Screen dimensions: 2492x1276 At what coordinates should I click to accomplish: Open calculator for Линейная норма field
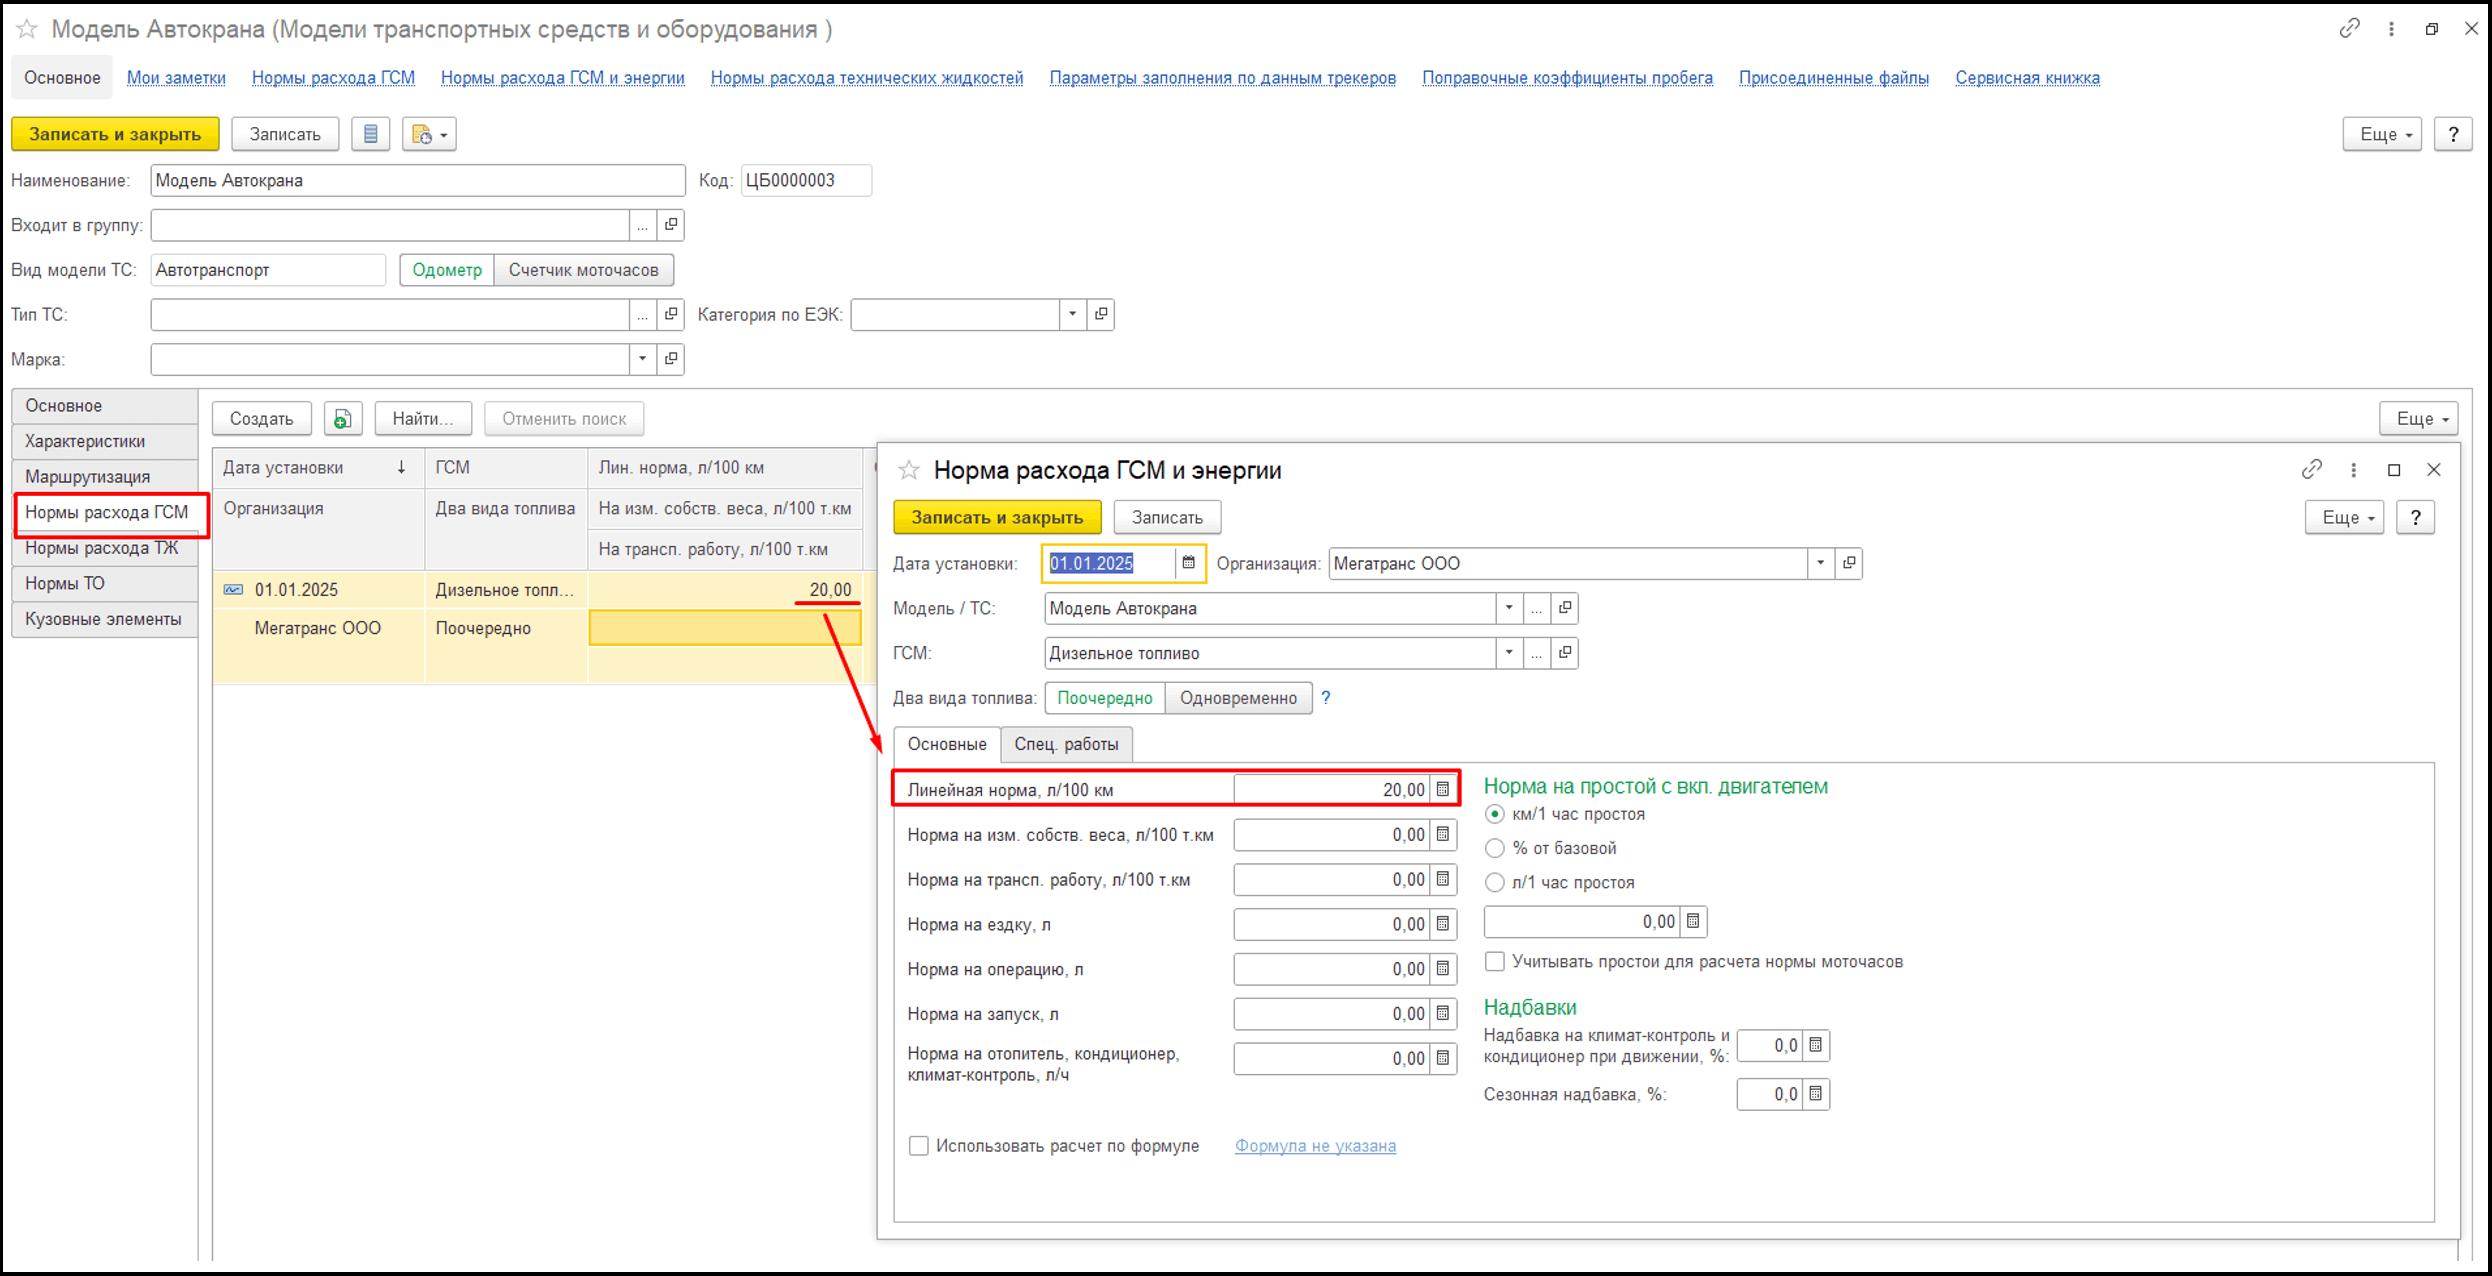coord(1443,789)
